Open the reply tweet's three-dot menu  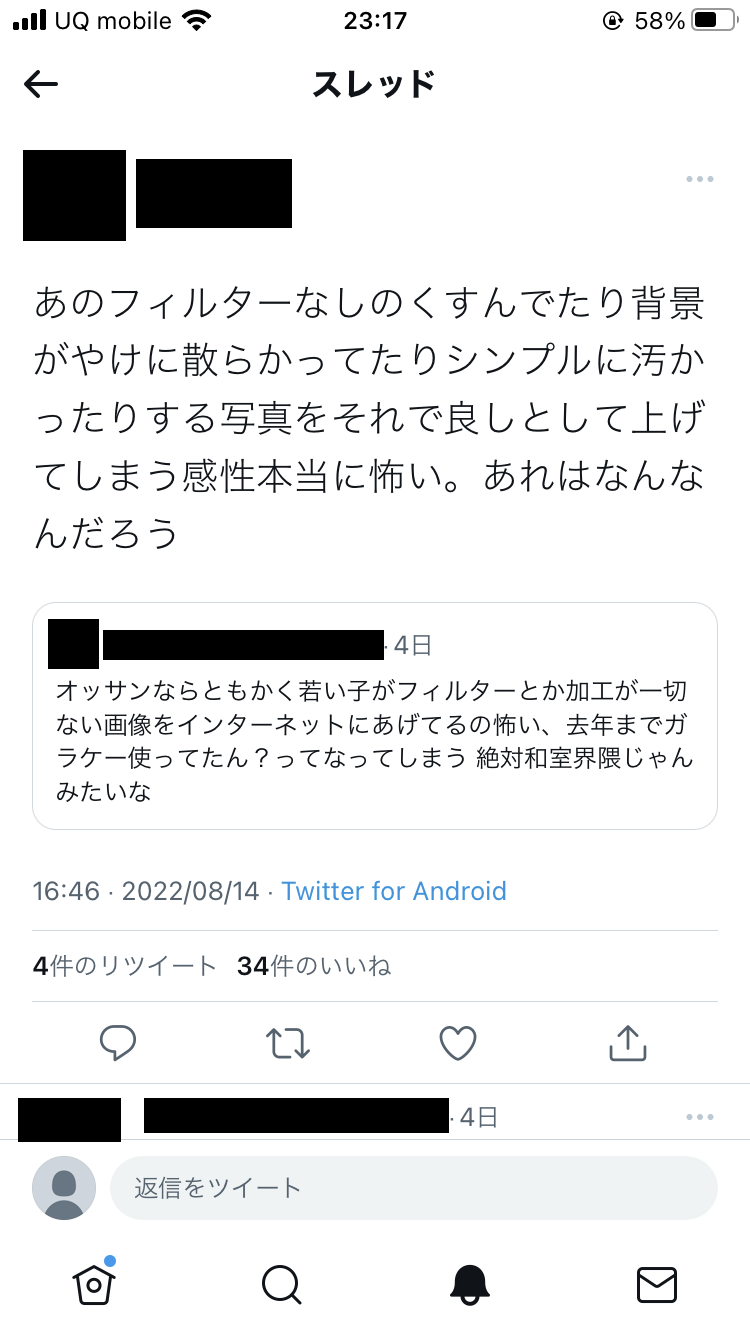699,1117
